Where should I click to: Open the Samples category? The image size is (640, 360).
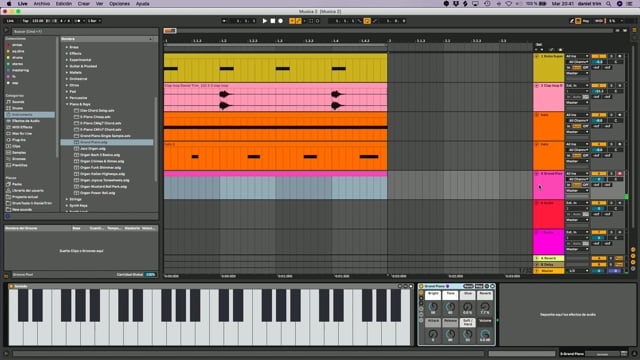click(19, 153)
